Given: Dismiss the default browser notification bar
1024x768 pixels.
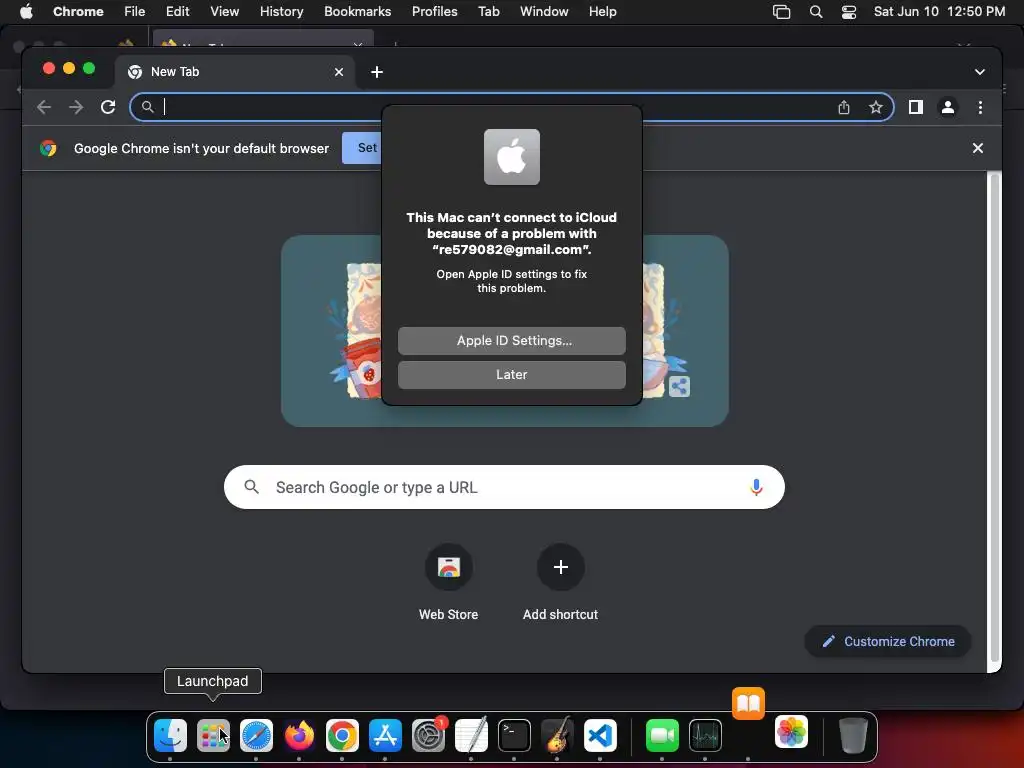Looking at the screenshot, I should (x=978, y=148).
